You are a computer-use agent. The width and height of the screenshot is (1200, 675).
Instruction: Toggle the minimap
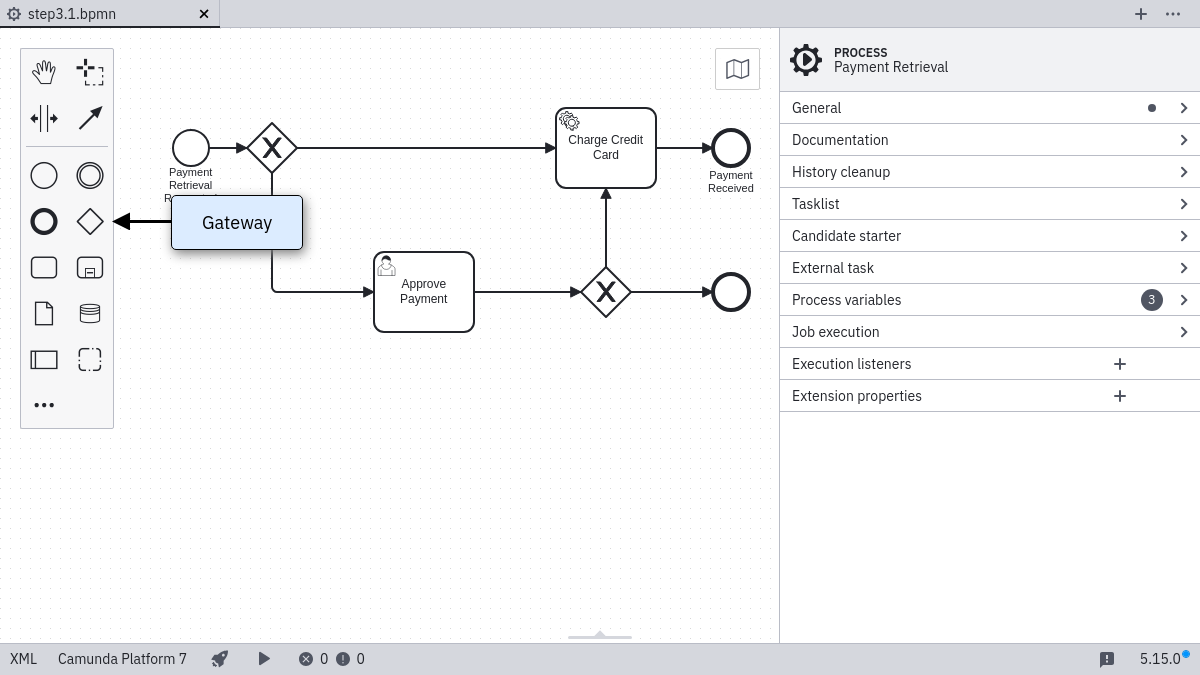tap(737, 69)
